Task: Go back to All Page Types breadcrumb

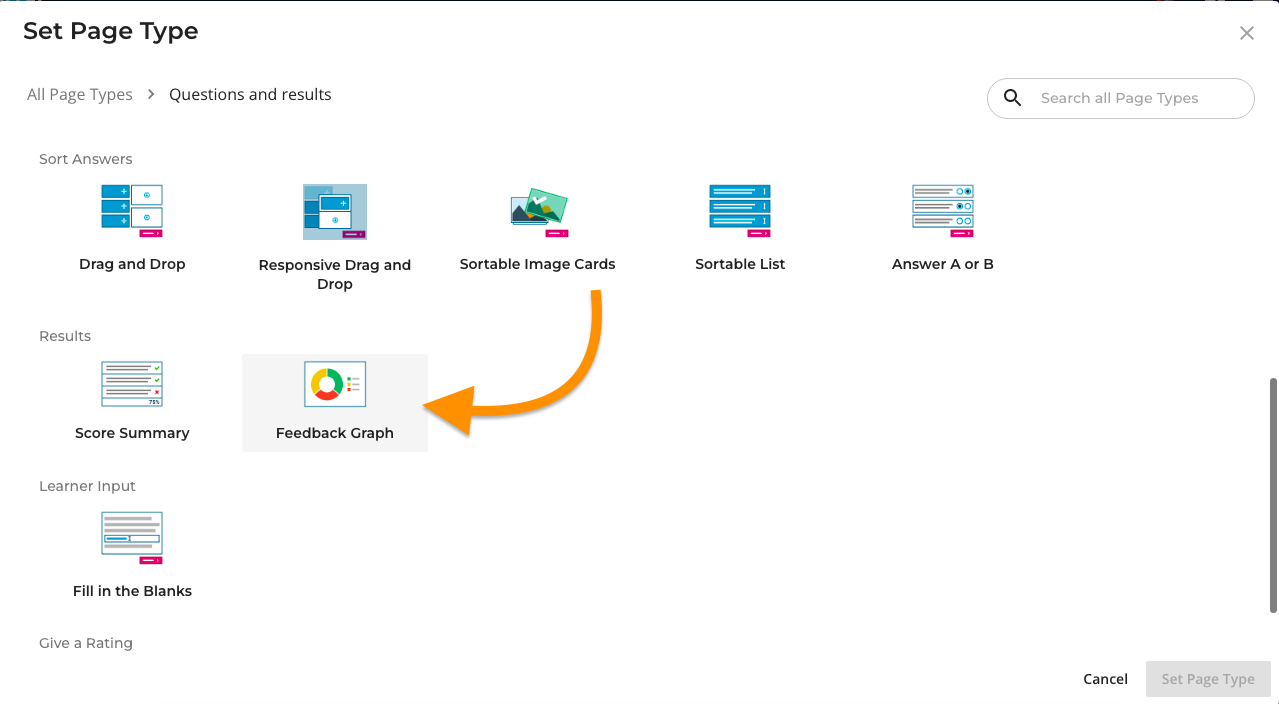Action: coord(80,94)
